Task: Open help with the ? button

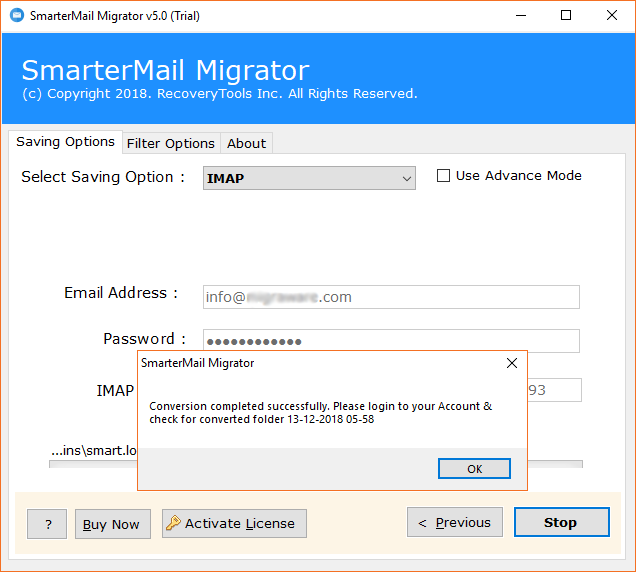Action: pos(47,524)
